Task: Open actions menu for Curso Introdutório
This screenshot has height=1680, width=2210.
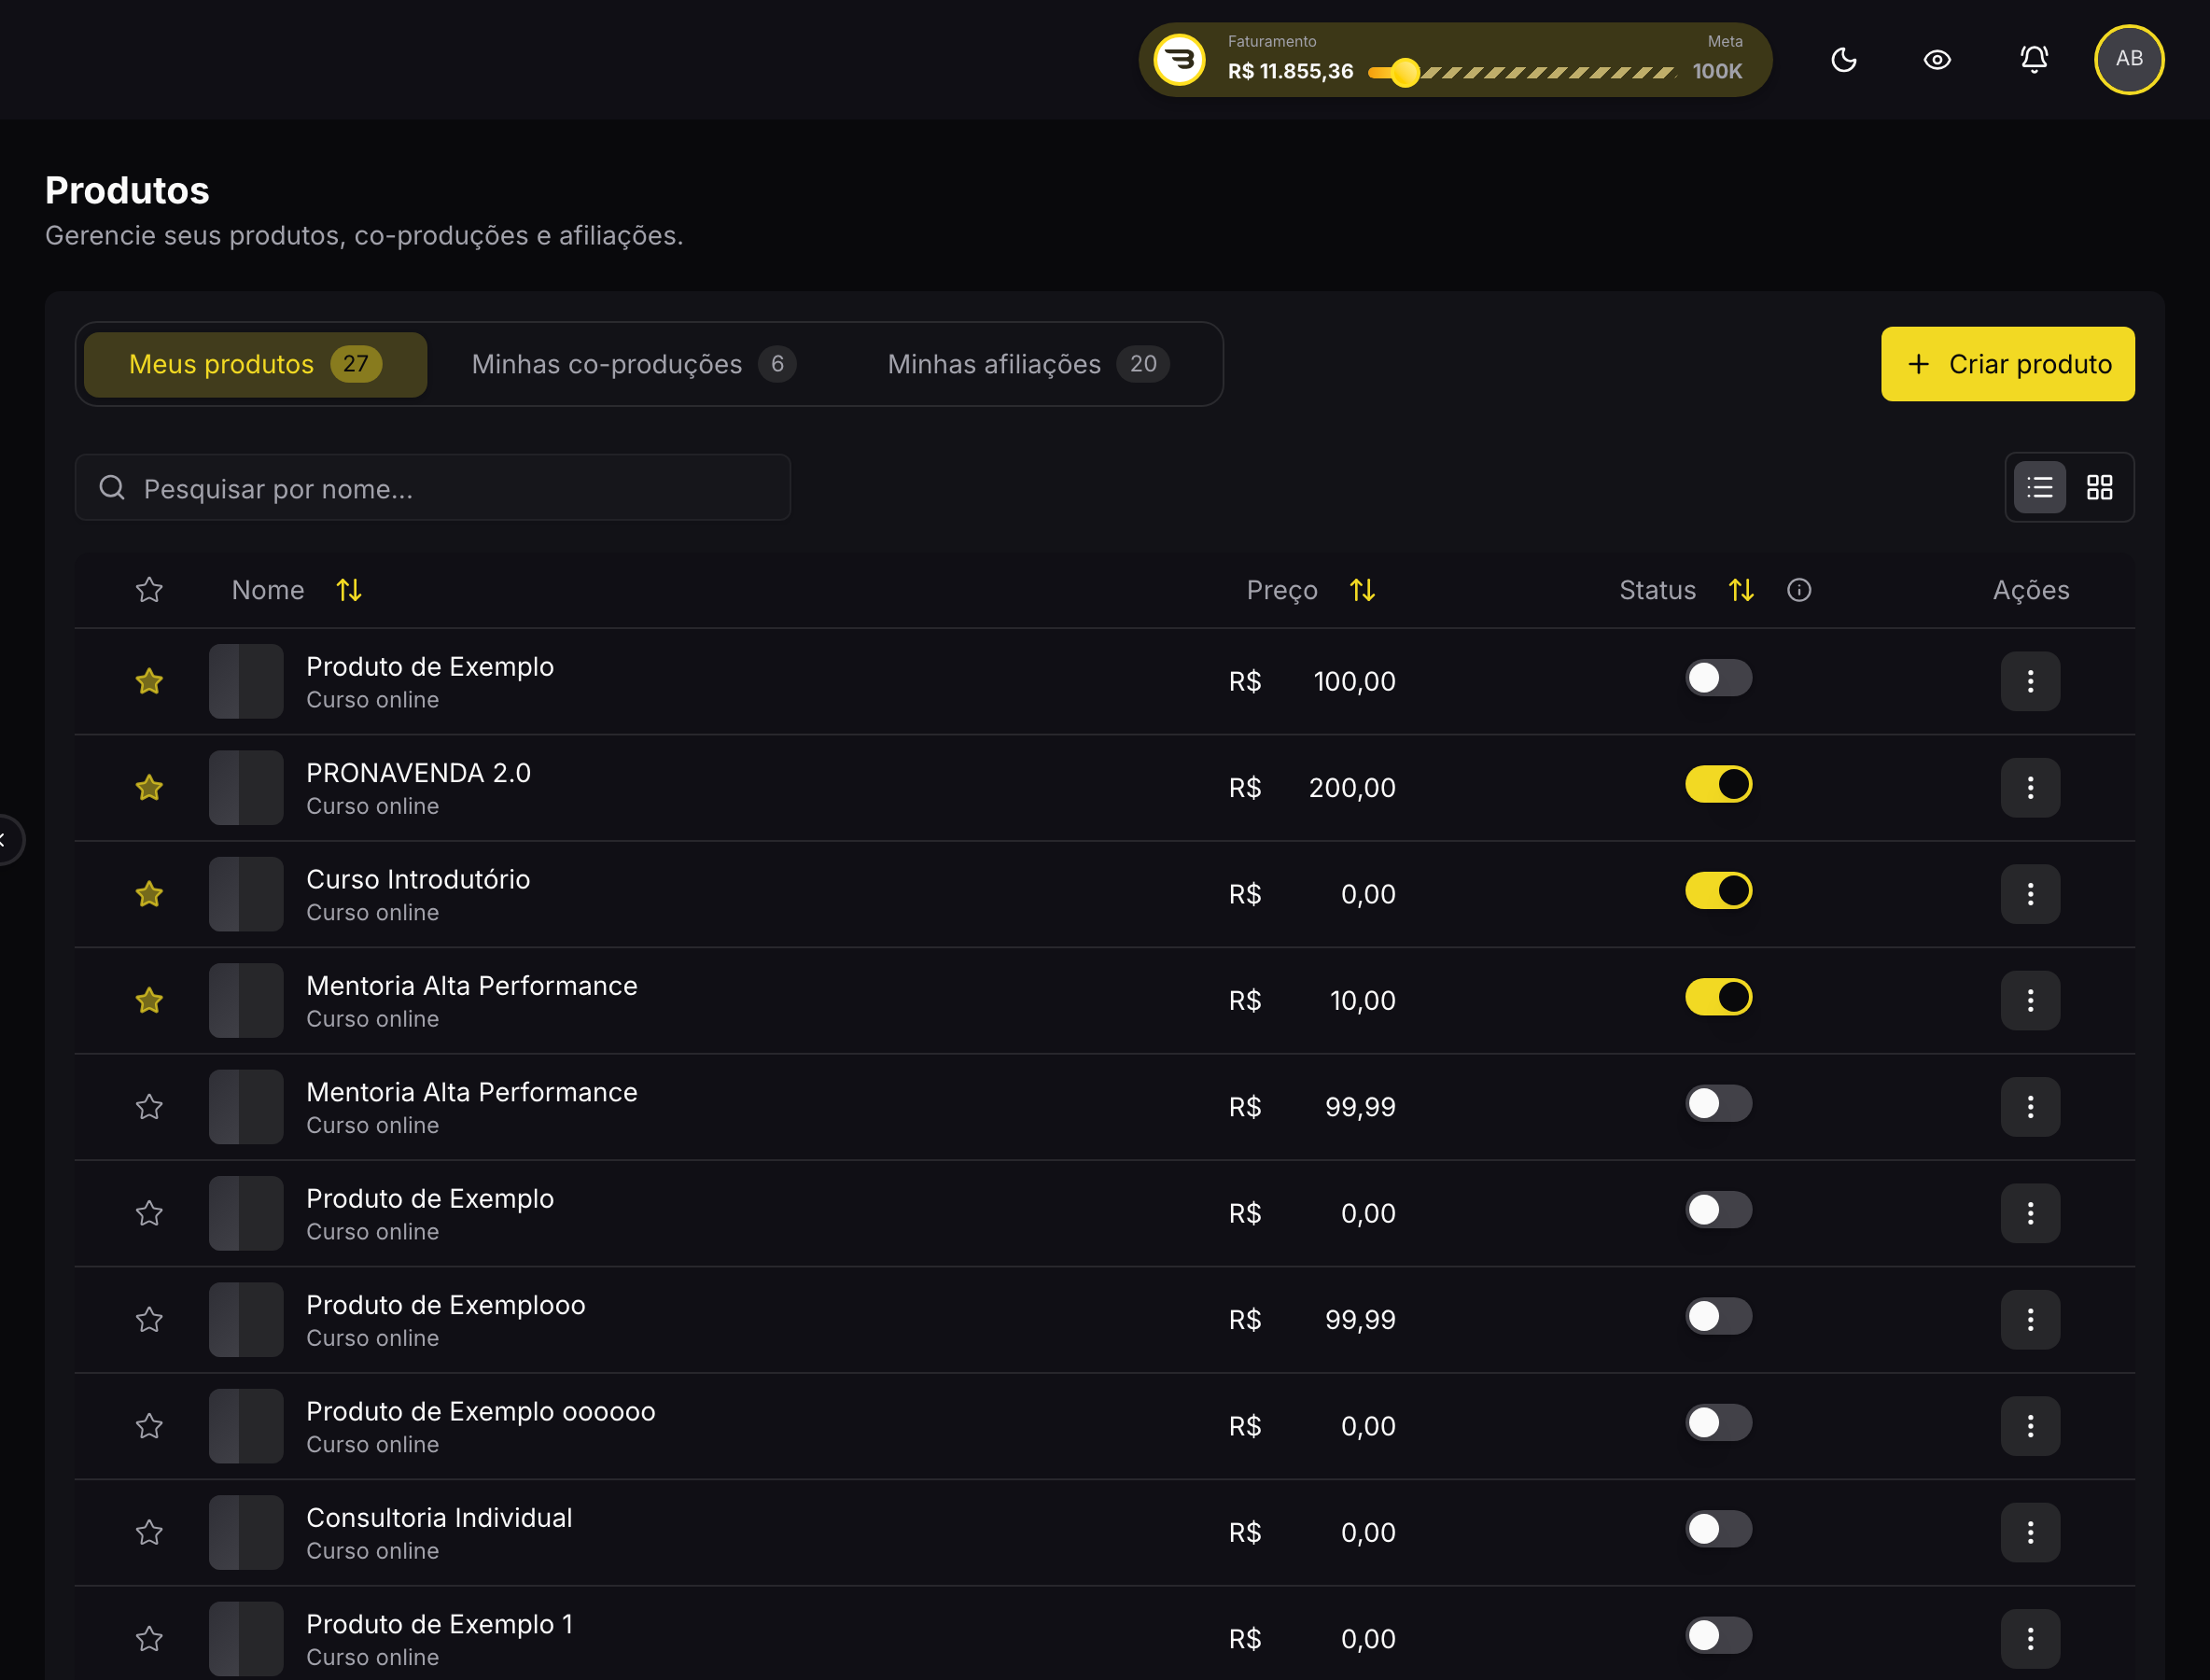Action: (x=2030, y=894)
